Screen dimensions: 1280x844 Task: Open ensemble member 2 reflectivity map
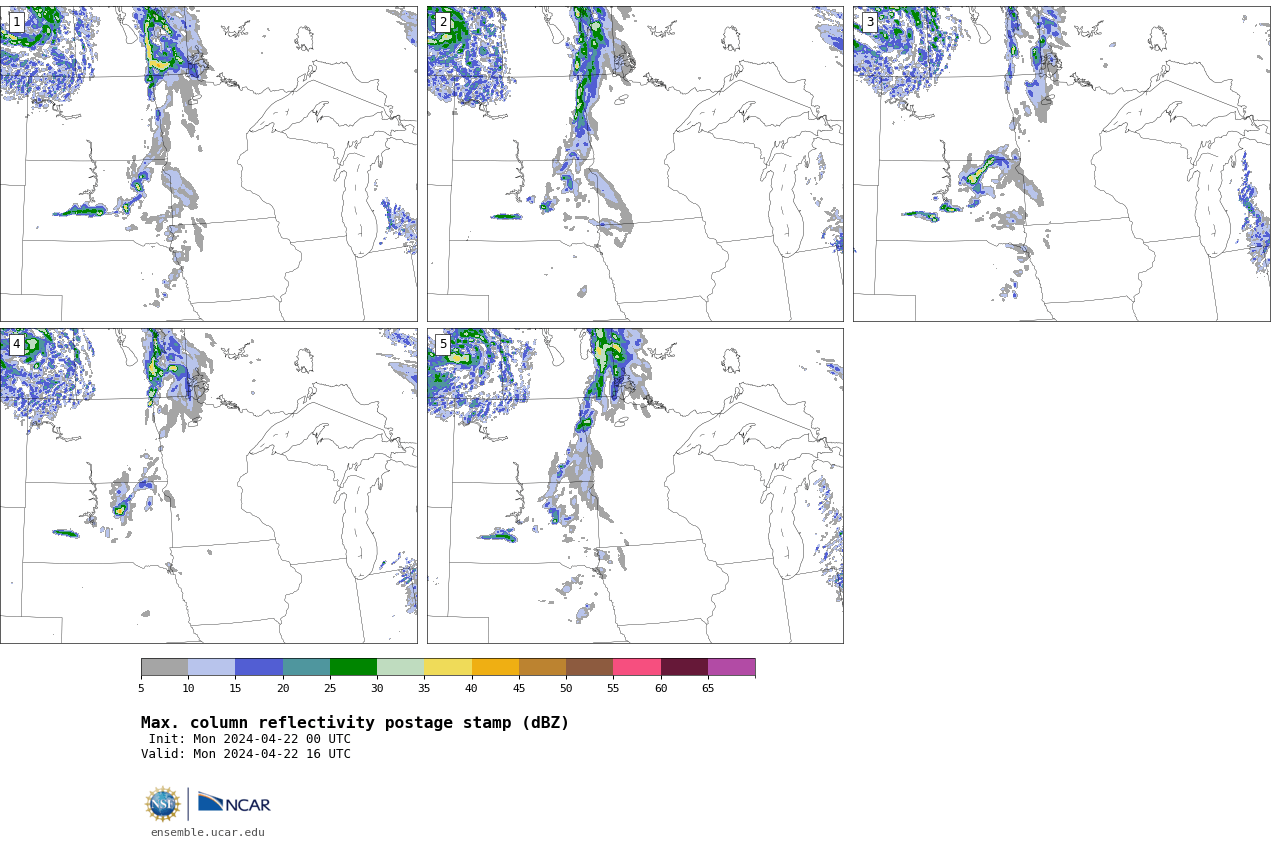click(635, 164)
